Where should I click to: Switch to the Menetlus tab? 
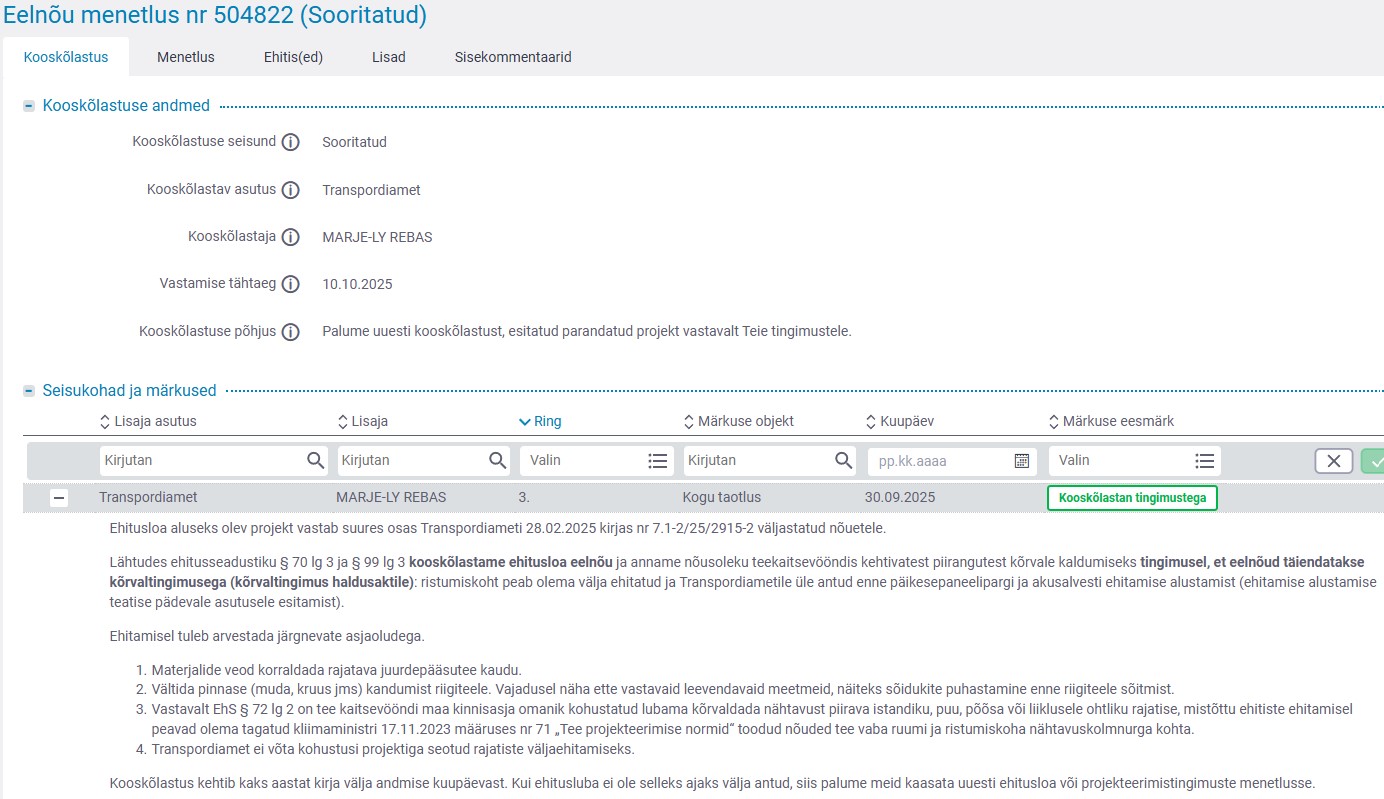(x=185, y=57)
